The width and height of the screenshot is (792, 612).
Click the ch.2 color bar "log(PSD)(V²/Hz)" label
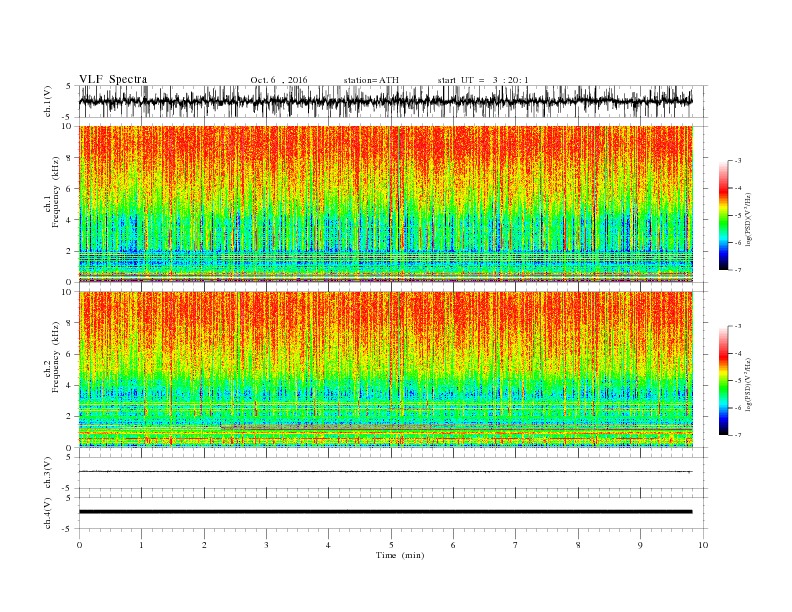[x=748, y=383]
